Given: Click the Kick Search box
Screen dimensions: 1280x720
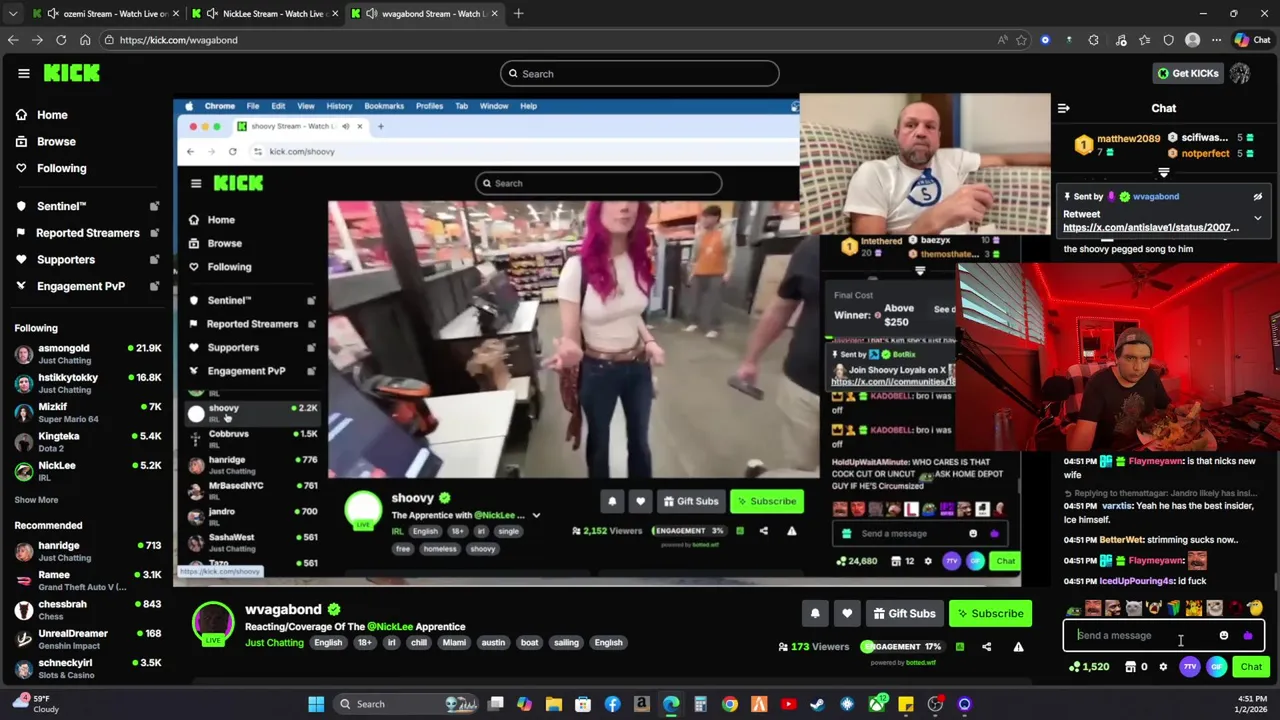Looking at the screenshot, I should [x=639, y=73].
